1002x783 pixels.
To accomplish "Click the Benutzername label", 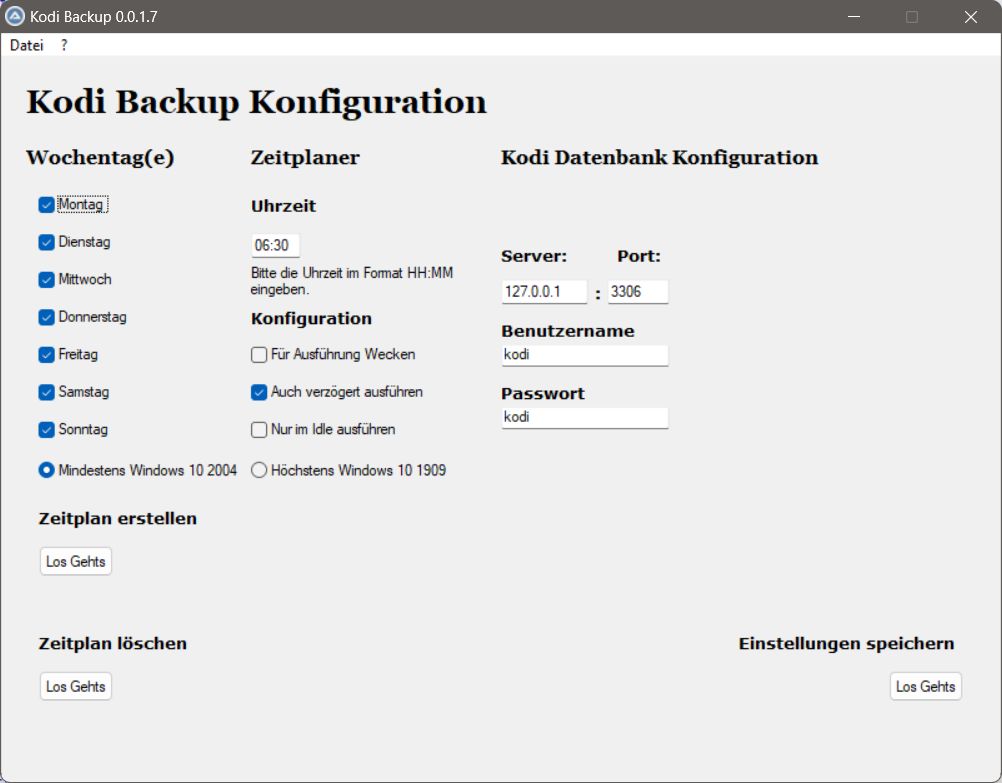I will click(568, 331).
